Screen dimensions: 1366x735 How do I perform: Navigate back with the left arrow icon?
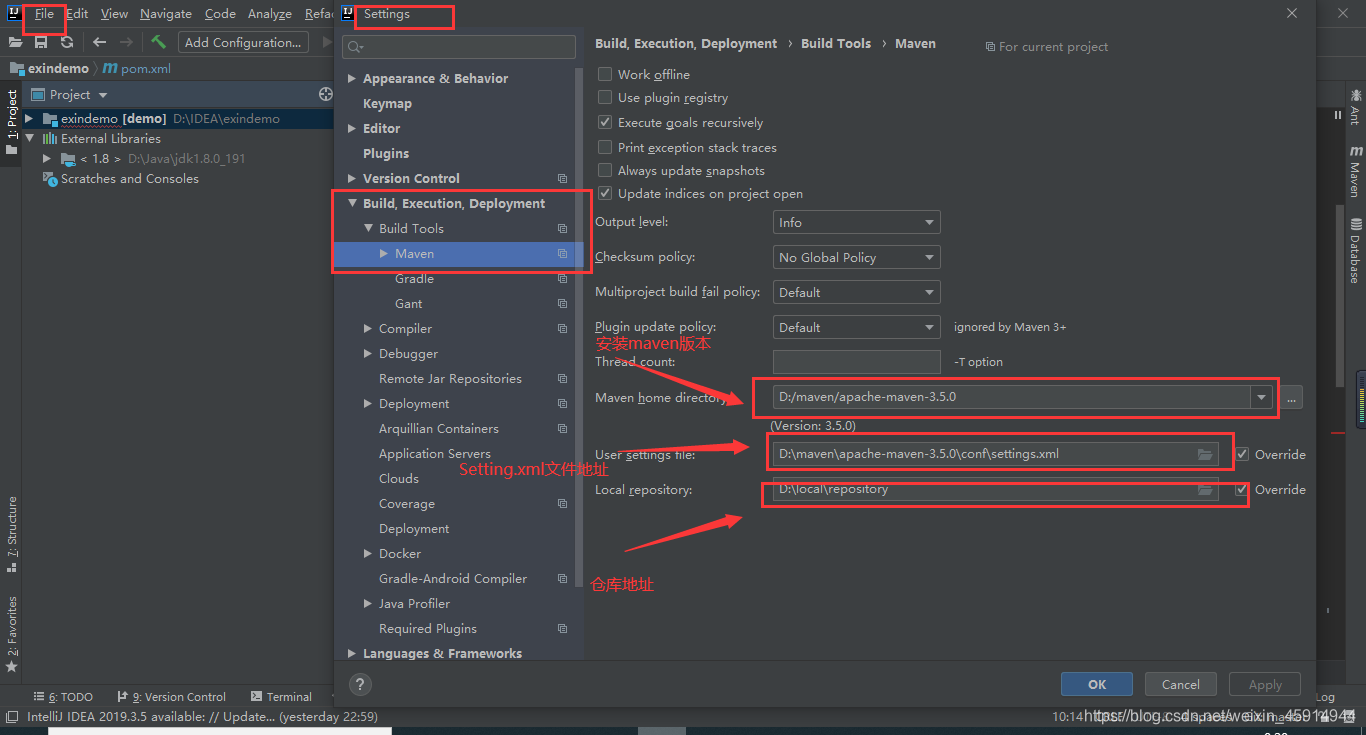[99, 42]
